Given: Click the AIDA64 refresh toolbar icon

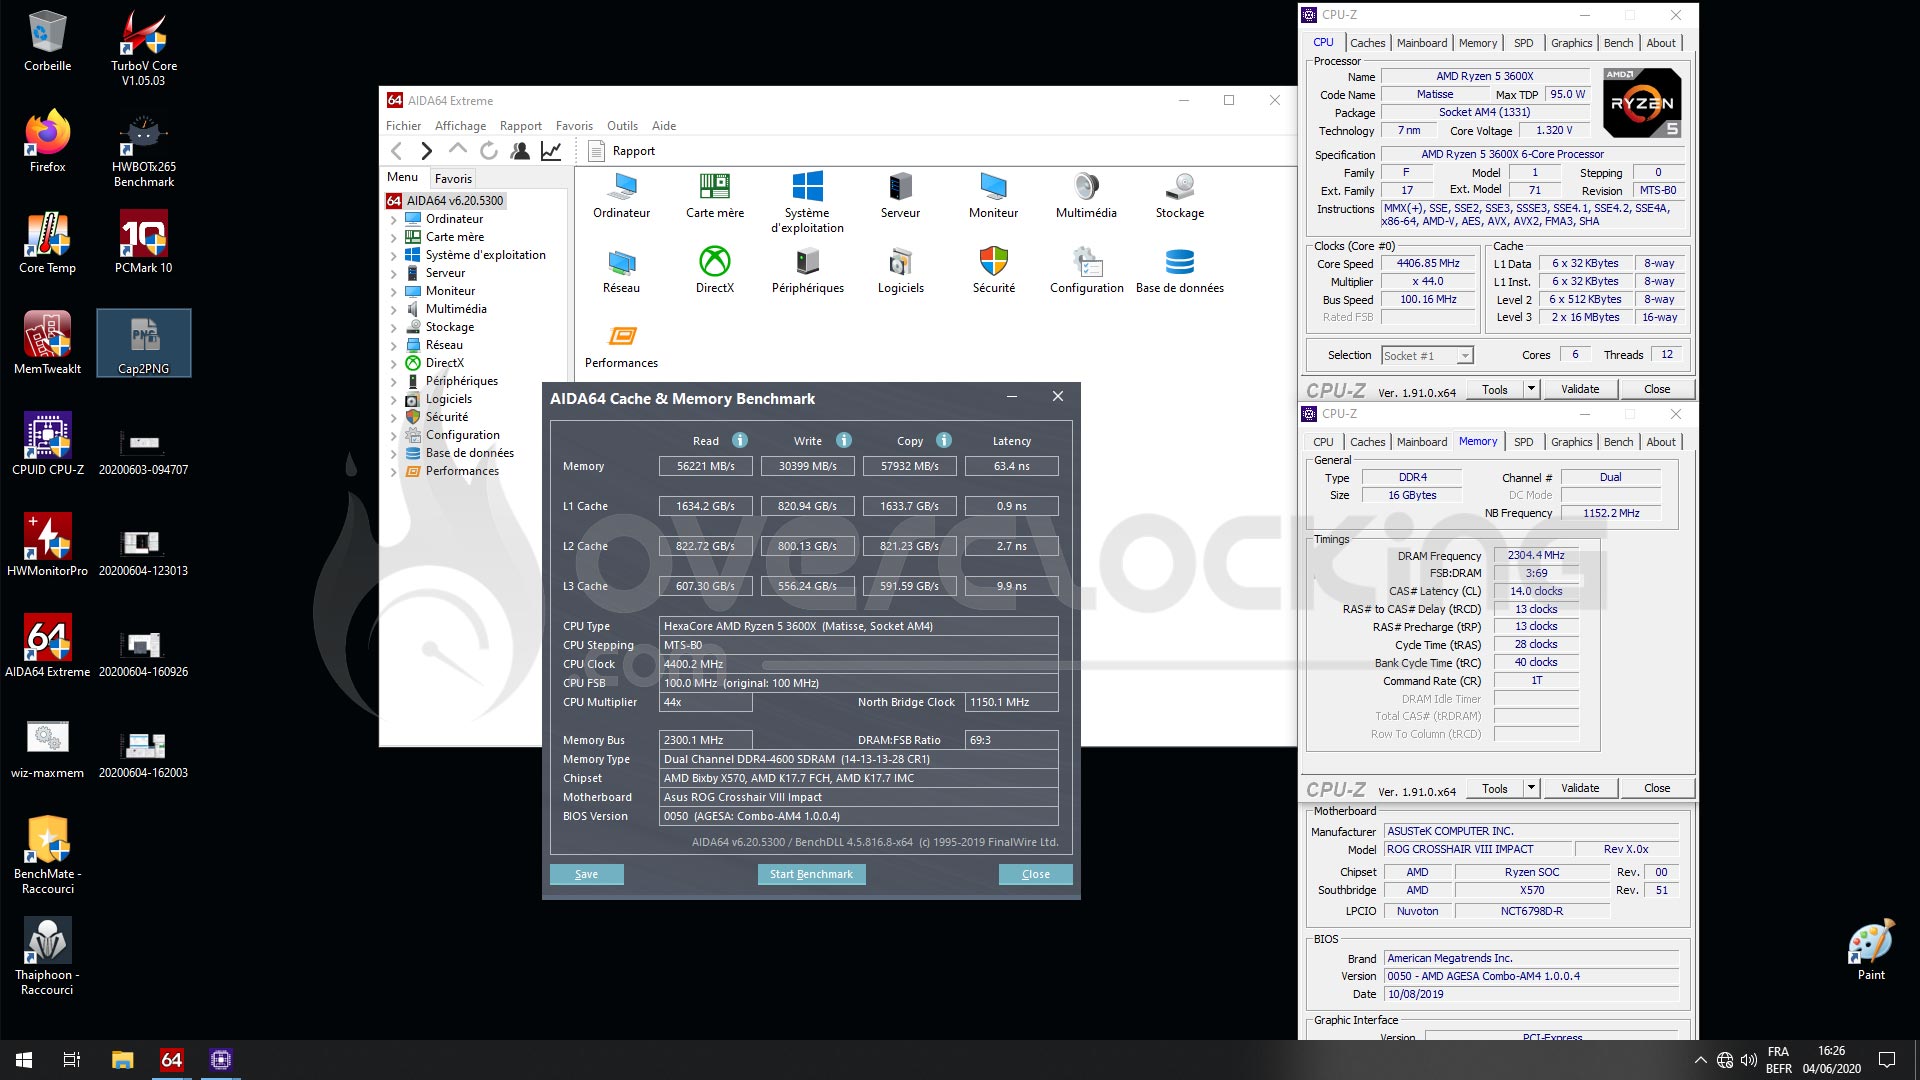Looking at the screenshot, I should click(x=489, y=151).
